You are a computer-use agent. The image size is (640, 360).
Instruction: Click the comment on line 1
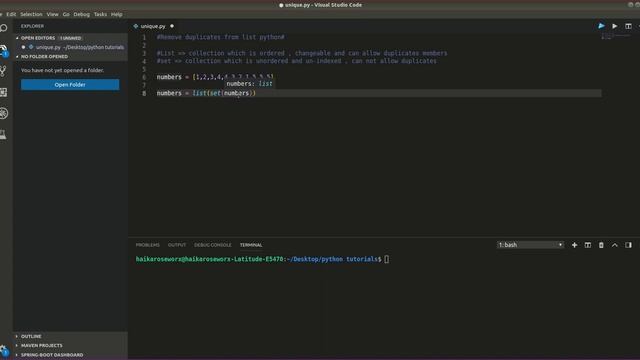coord(220,37)
